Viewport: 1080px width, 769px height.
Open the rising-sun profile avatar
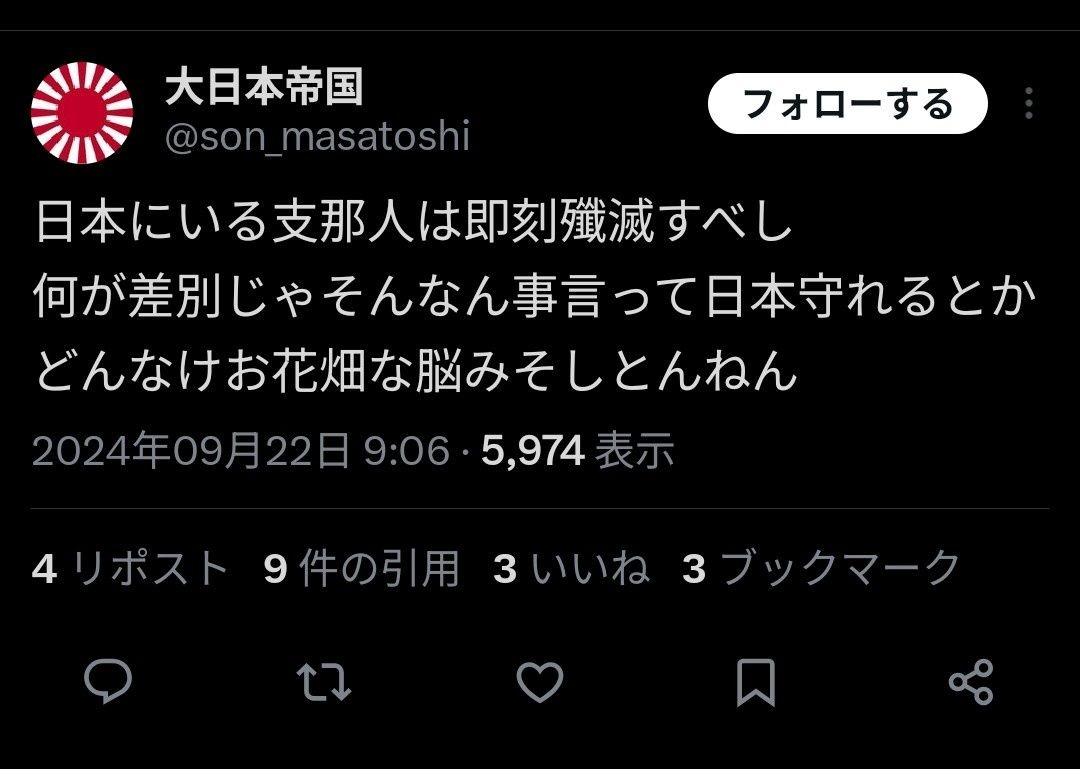[82, 113]
